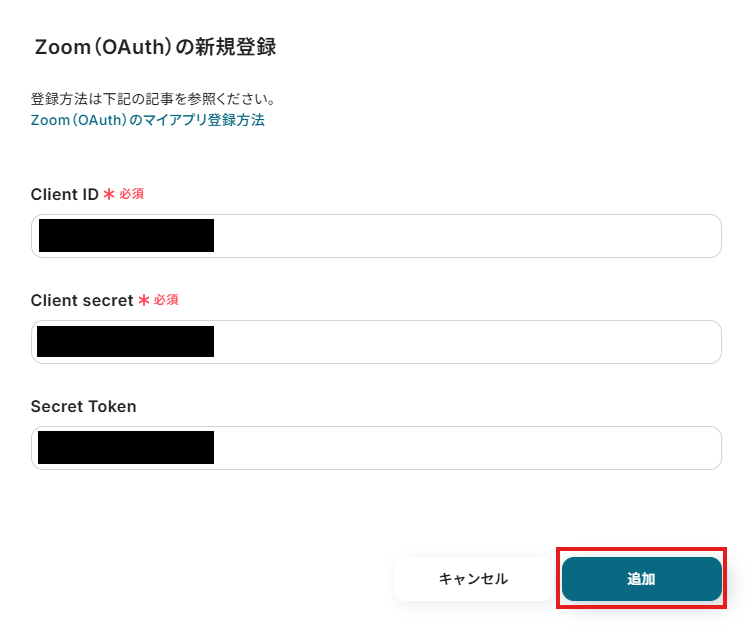Click the Secret Token label text
754x632 pixels.
83,406
